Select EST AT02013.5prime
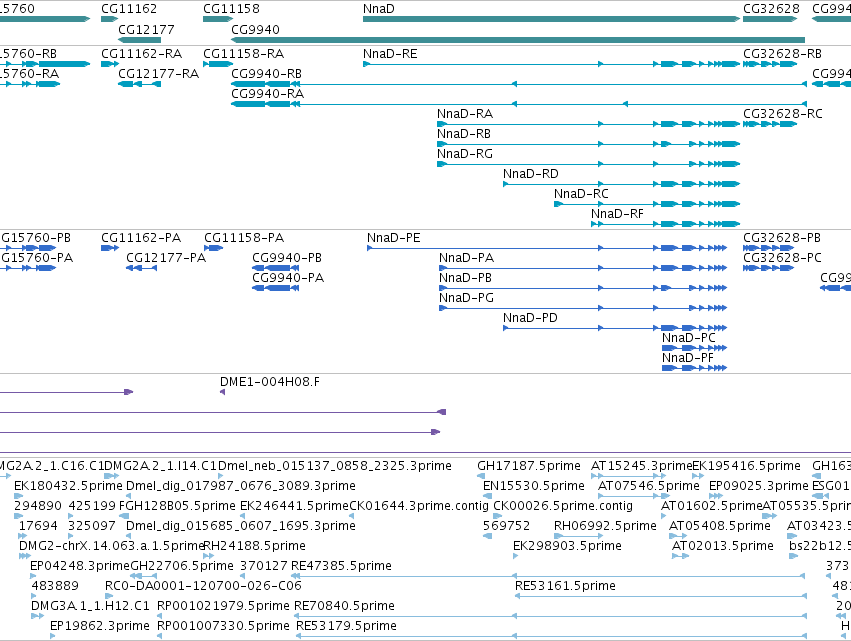This screenshot has width=851, height=641. pyautogui.click(x=681, y=556)
